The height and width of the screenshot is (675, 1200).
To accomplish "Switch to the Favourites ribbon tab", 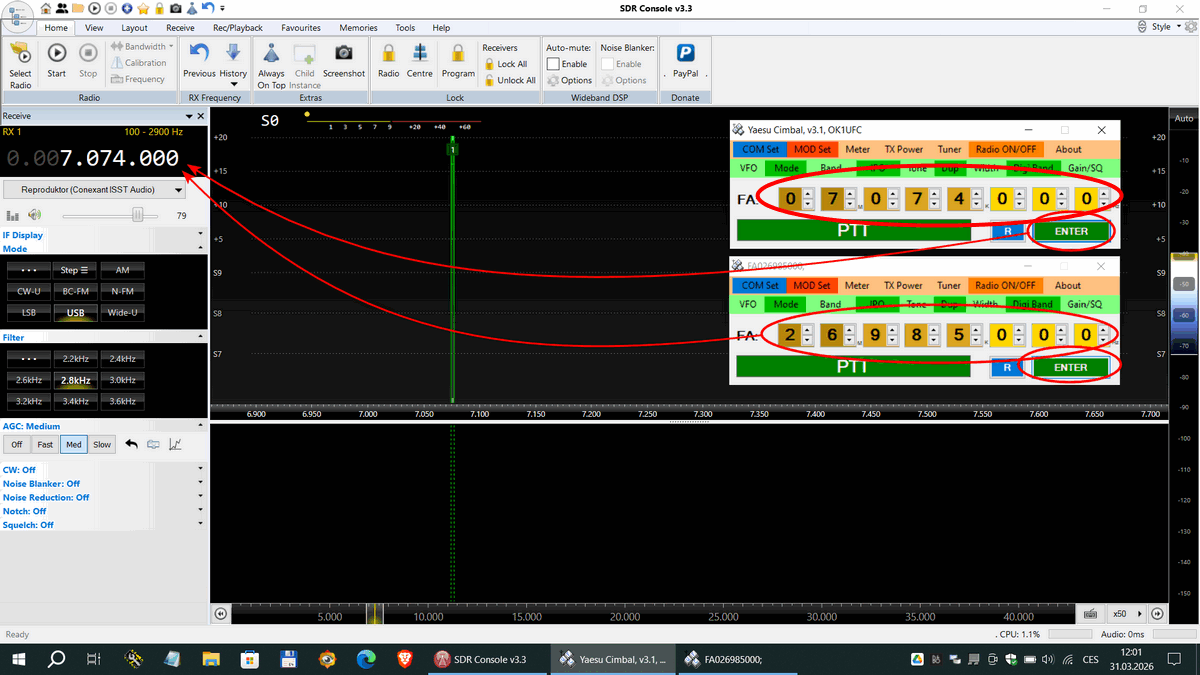I will (301, 28).
